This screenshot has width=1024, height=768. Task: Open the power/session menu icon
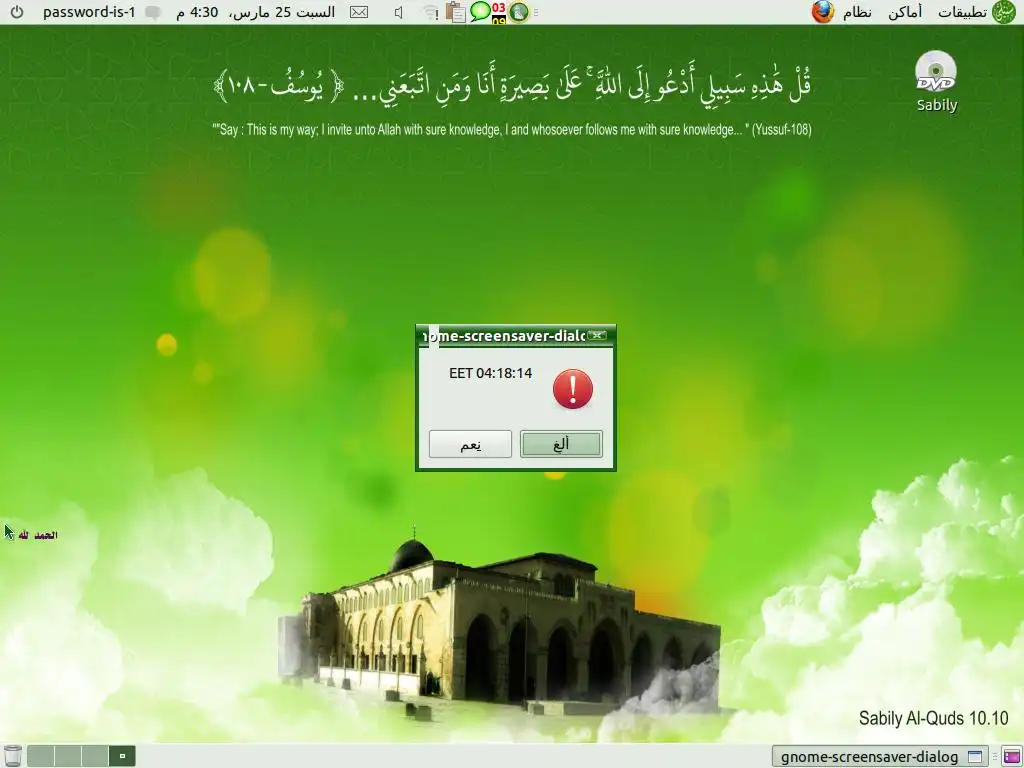pyautogui.click(x=17, y=12)
